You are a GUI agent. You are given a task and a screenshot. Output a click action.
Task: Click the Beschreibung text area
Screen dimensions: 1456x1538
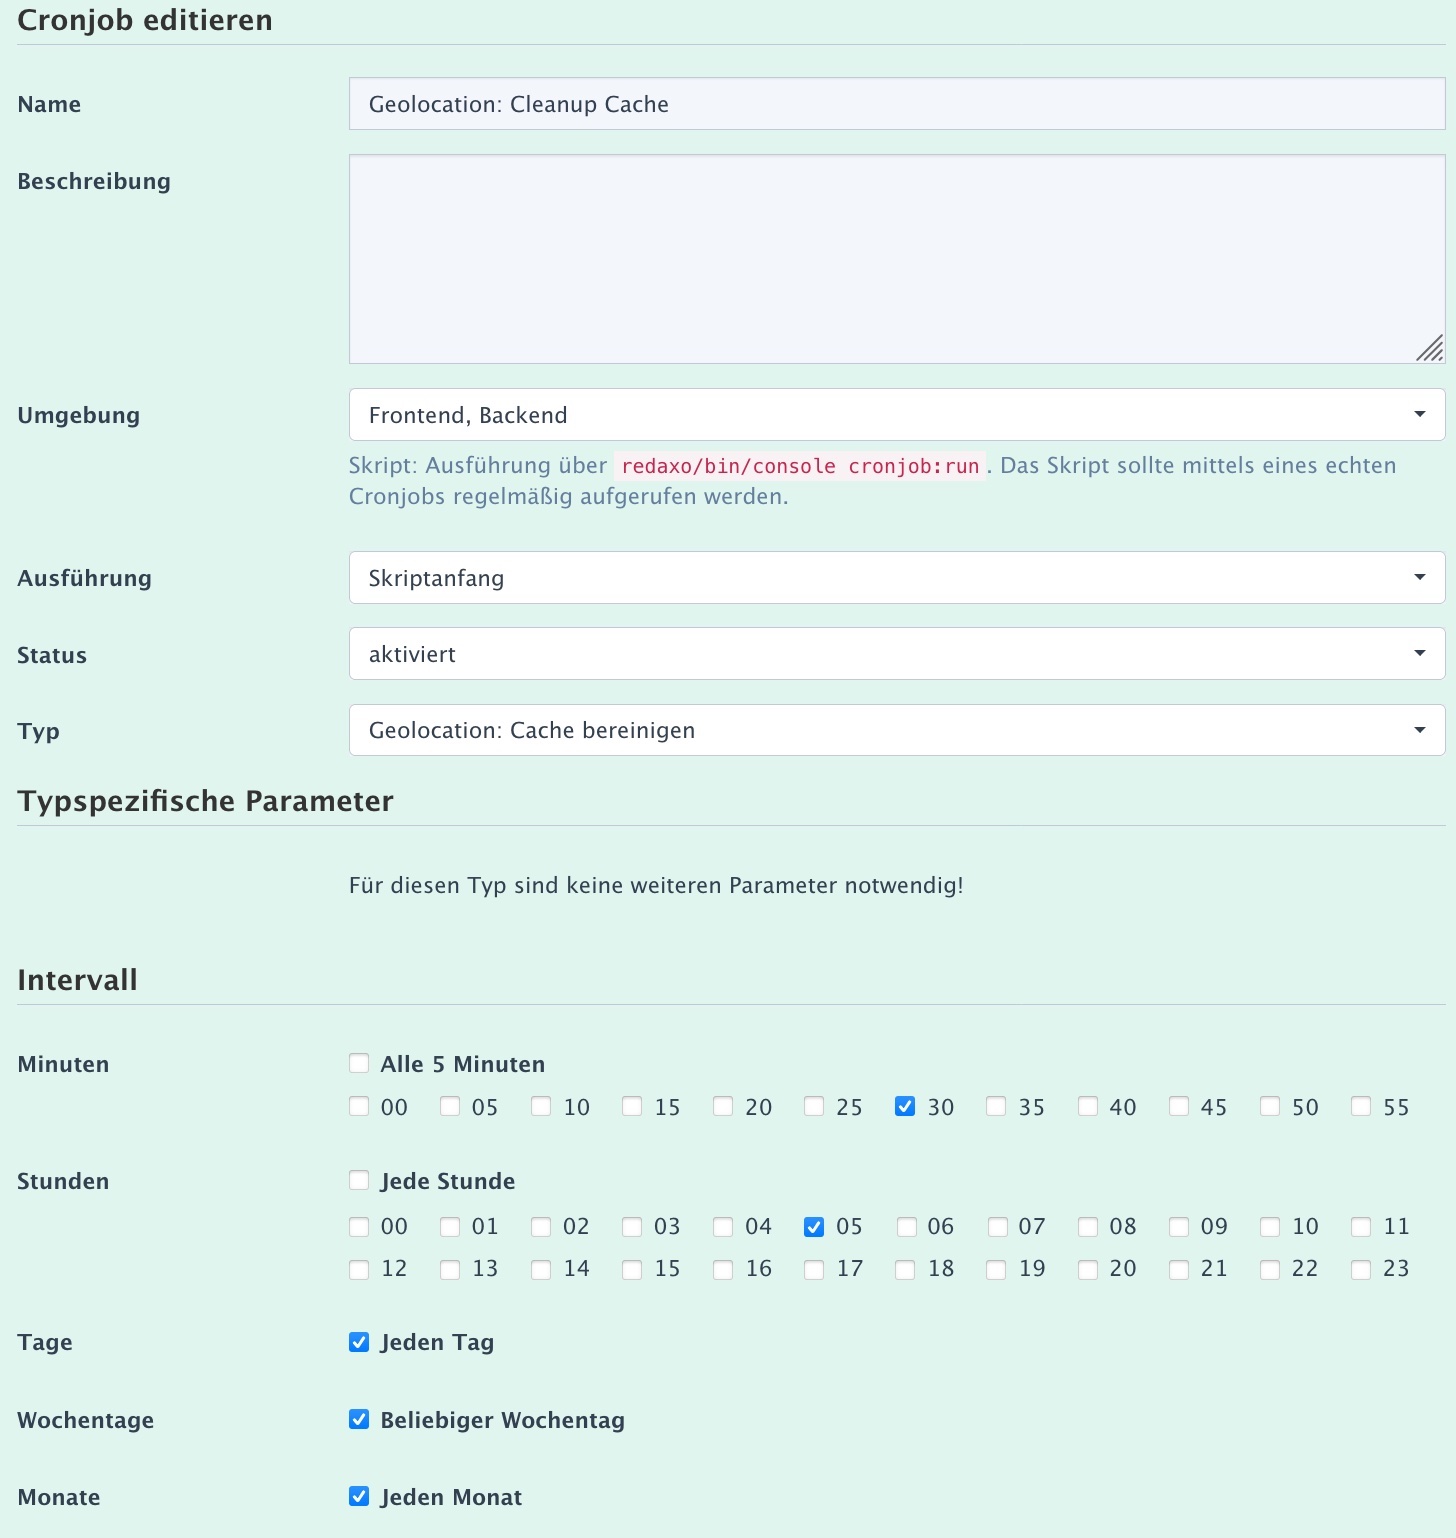[897, 259]
